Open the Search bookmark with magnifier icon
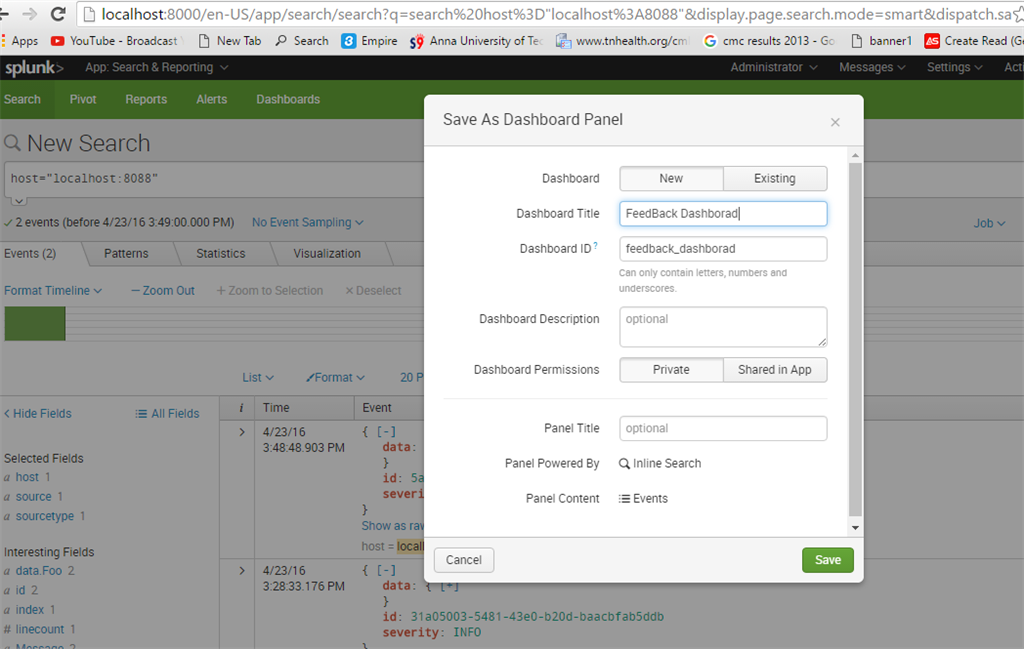This screenshot has height=649, width=1024. [x=302, y=40]
